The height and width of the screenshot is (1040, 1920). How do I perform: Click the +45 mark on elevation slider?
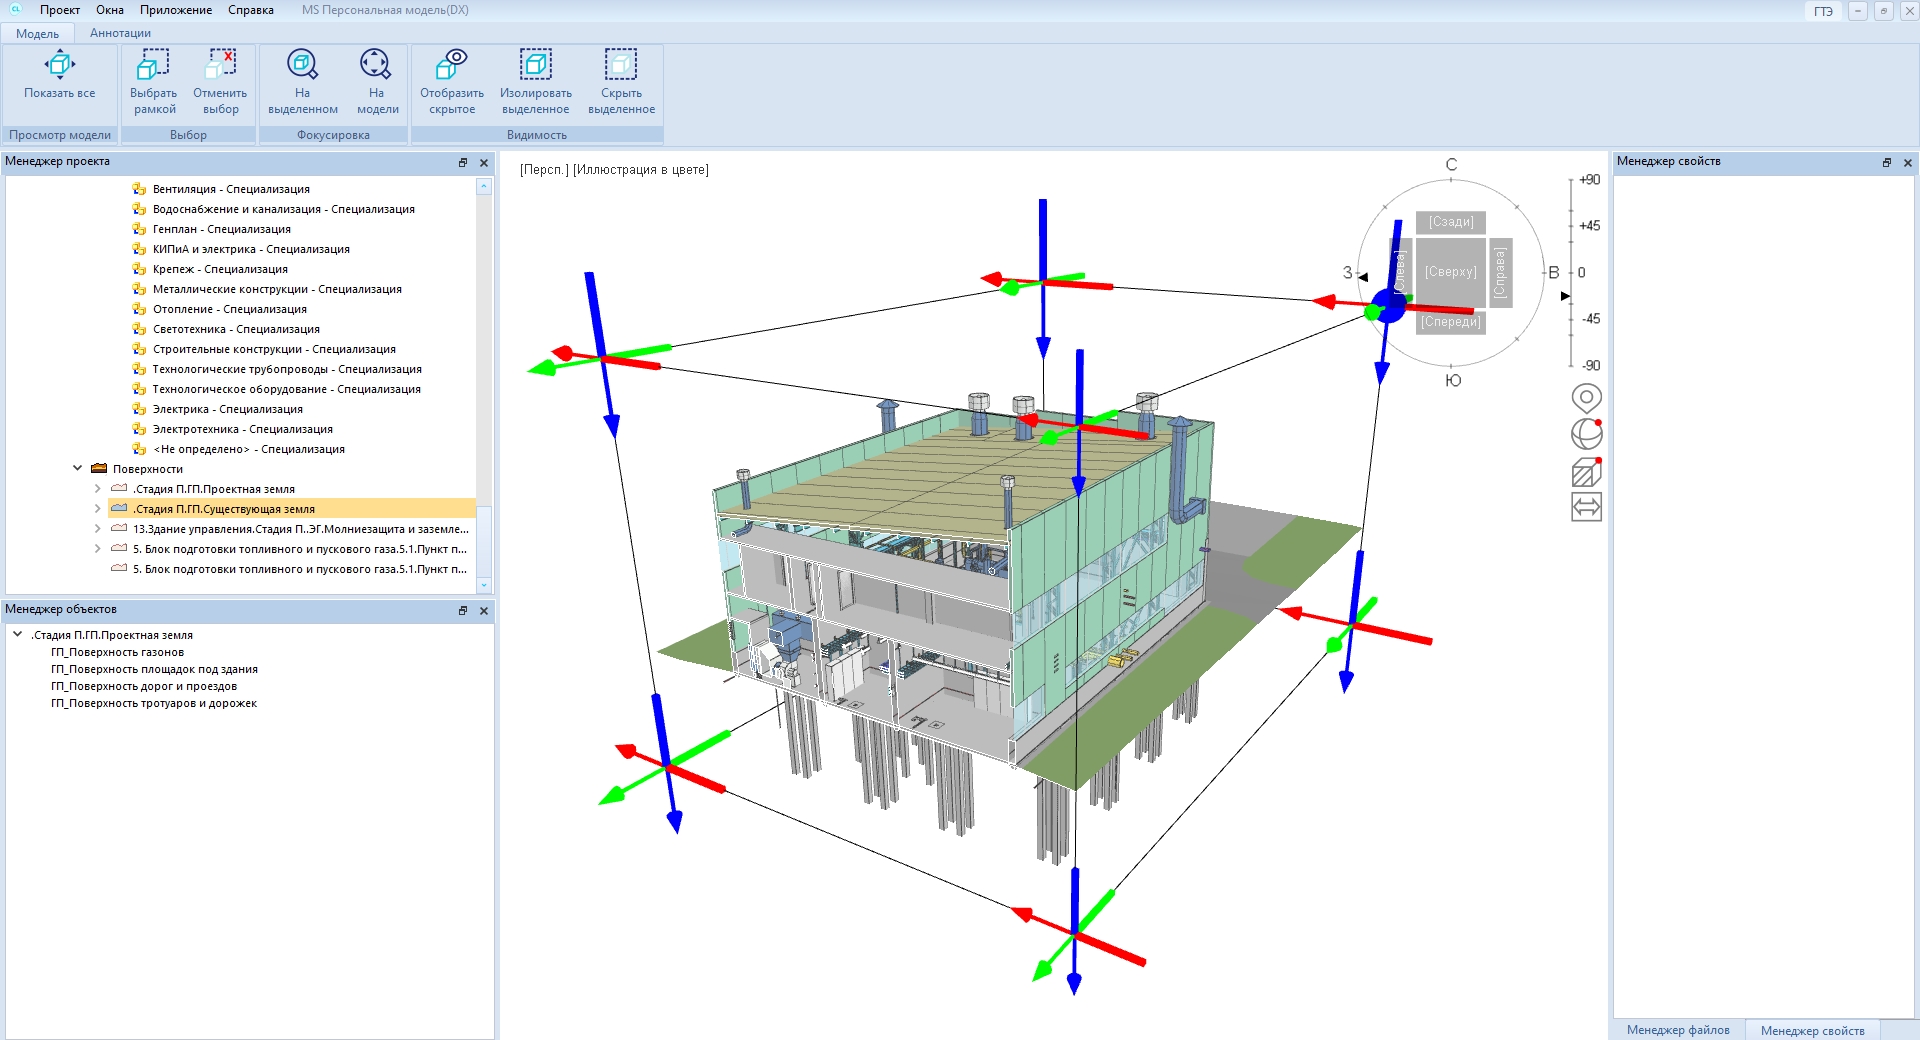1588,226
